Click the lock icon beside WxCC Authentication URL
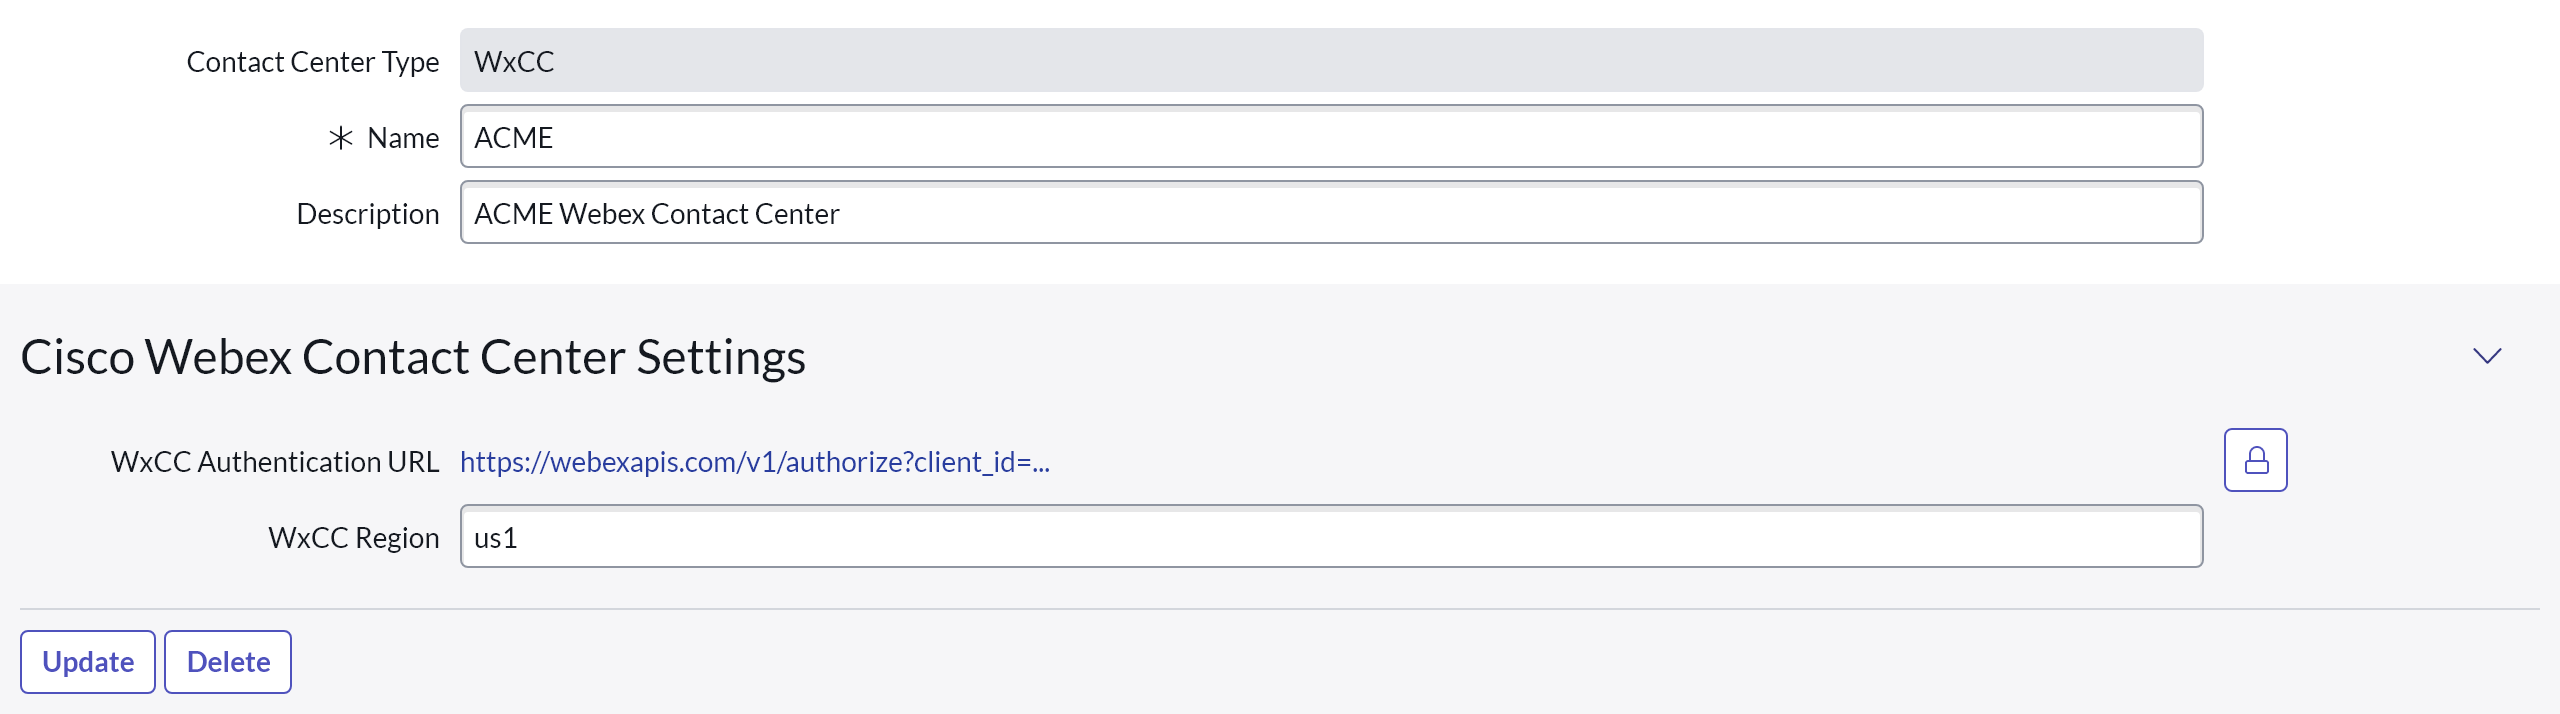The width and height of the screenshot is (2560, 714). point(2255,460)
